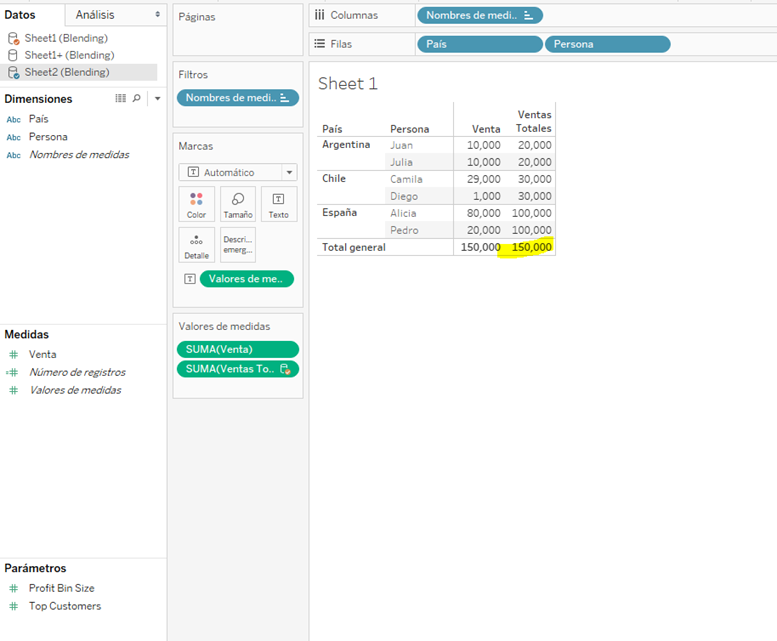777x641 pixels.
Task: Click the SUMA(Venta) pill in Valores de medidas
Action: coord(237,349)
